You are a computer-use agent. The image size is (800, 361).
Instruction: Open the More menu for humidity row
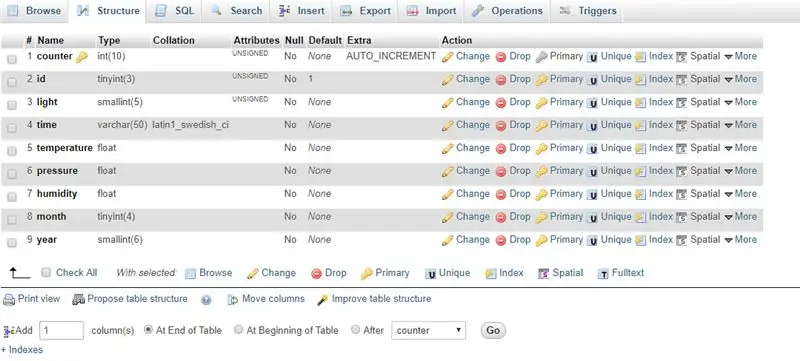(x=740, y=194)
